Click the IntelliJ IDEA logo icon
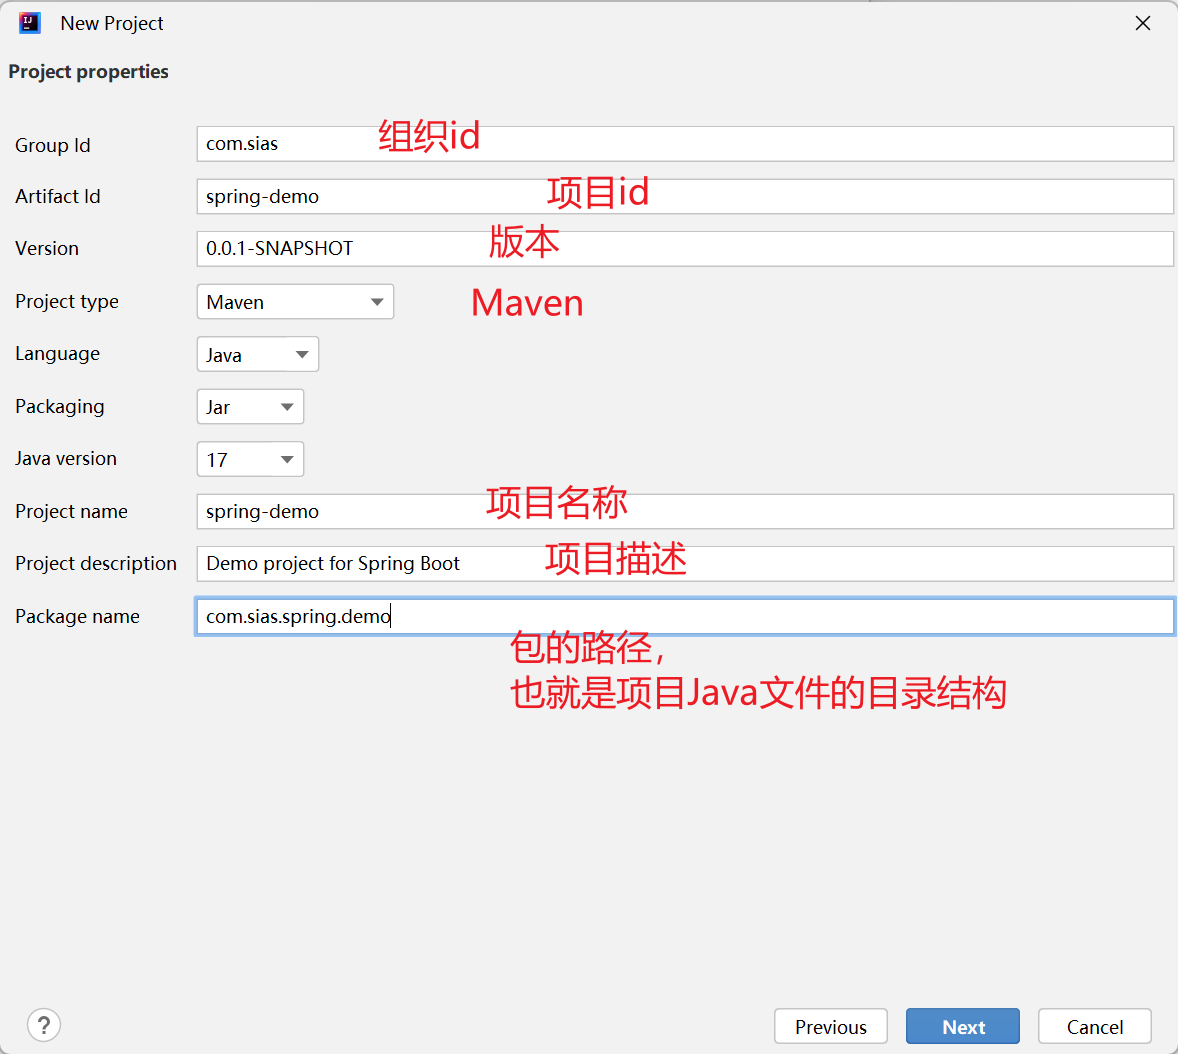 [x=29, y=23]
